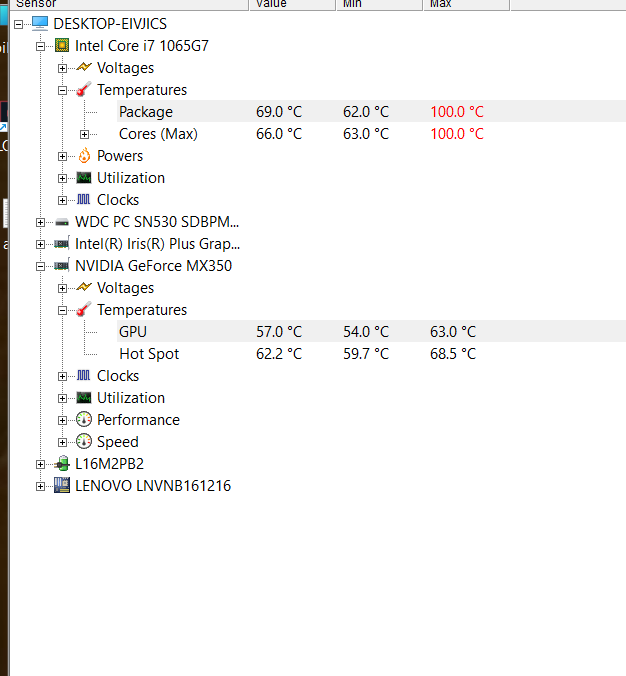Click GPU minimum value 54.0 °C
Screen dimensions: 626x676
(366, 332)
